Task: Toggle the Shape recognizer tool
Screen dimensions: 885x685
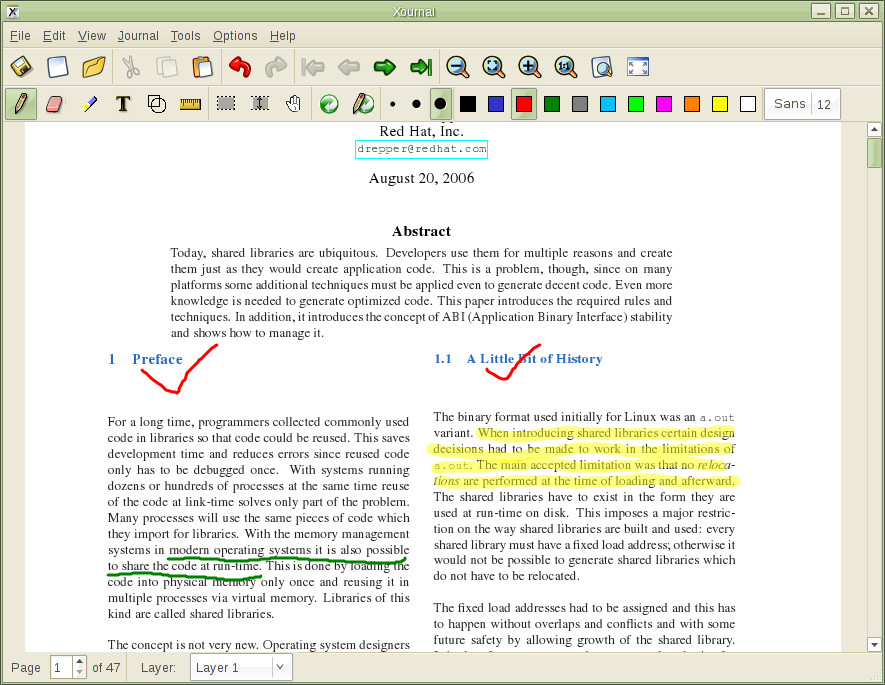Action: point(156,104)
